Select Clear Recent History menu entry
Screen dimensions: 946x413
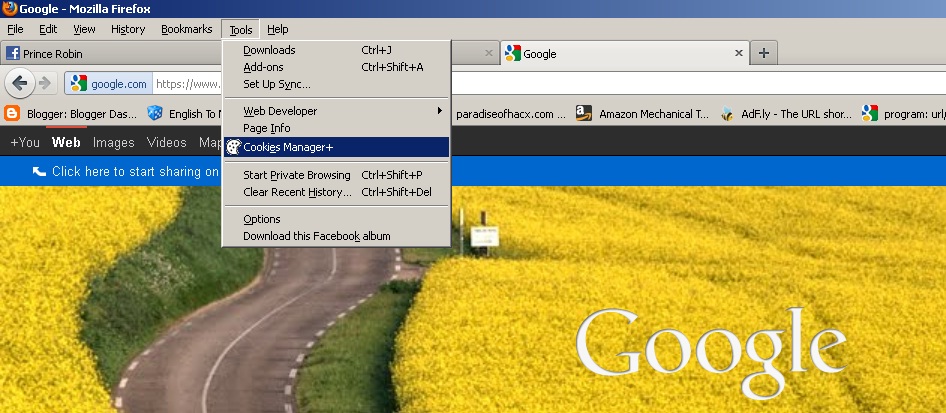[x=337, y=192]
